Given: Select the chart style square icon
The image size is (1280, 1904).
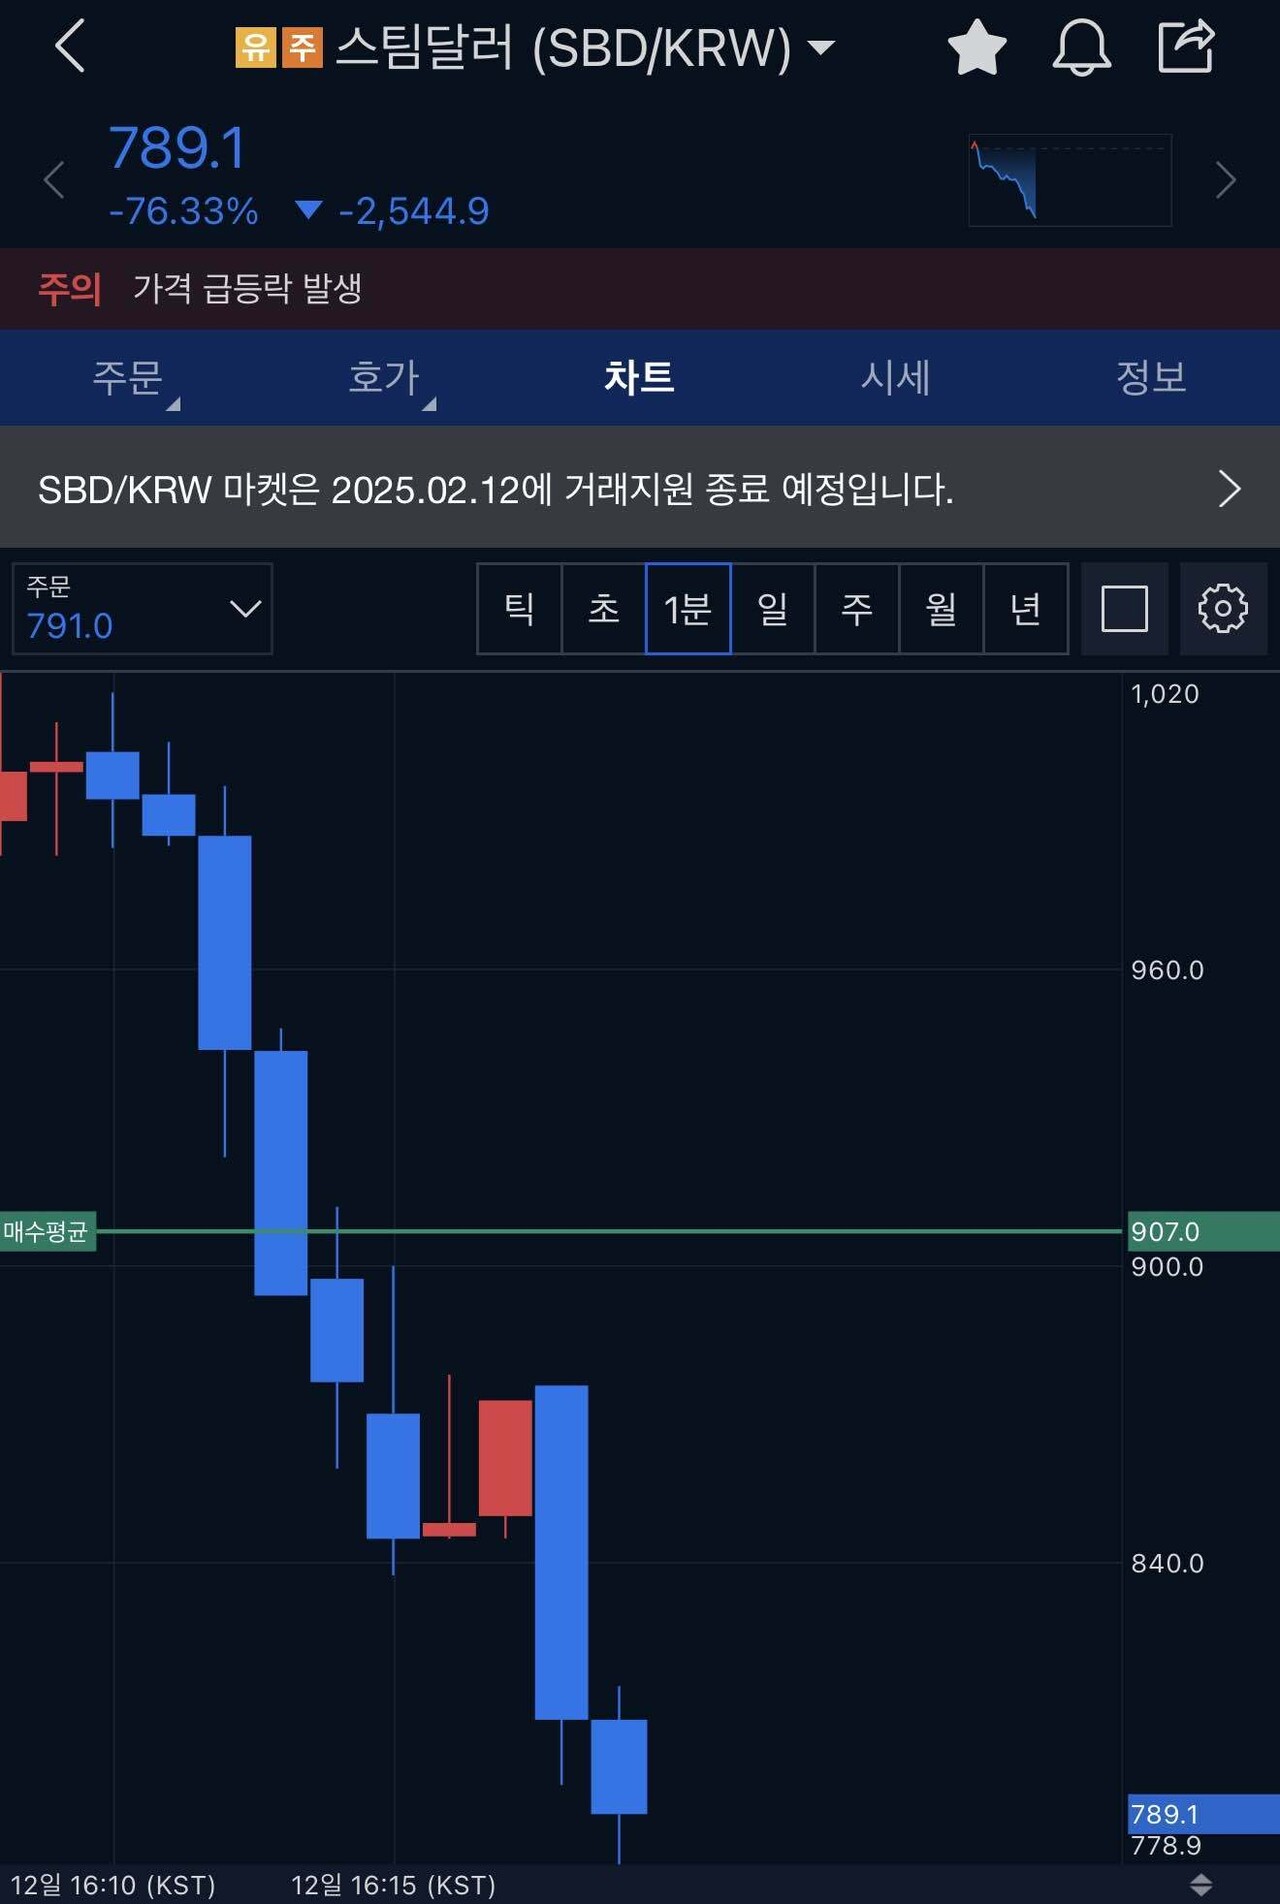Looking at the screenshot, I should (x=1124, y=609).
